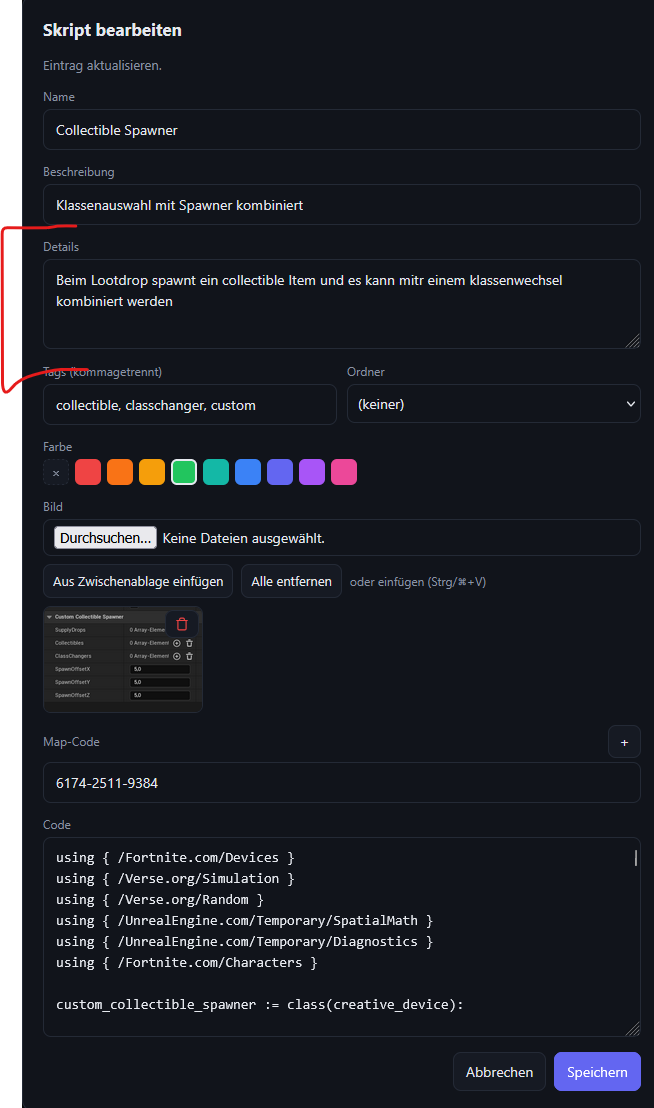
Task: Click into the Details text area
Action: (342, 304)
